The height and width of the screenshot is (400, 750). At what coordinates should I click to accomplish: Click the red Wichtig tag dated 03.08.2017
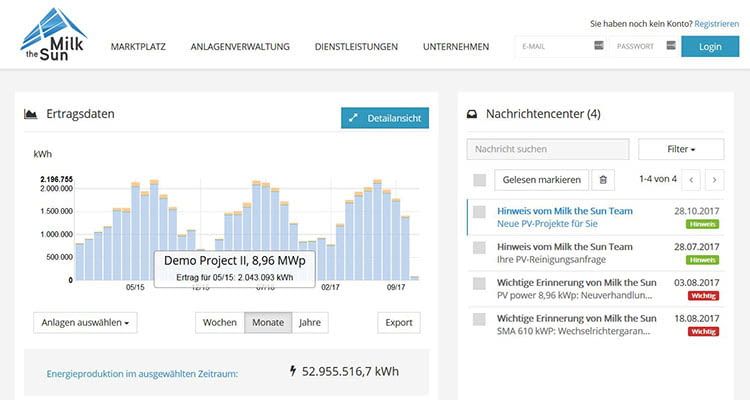[x=703, y=296]
